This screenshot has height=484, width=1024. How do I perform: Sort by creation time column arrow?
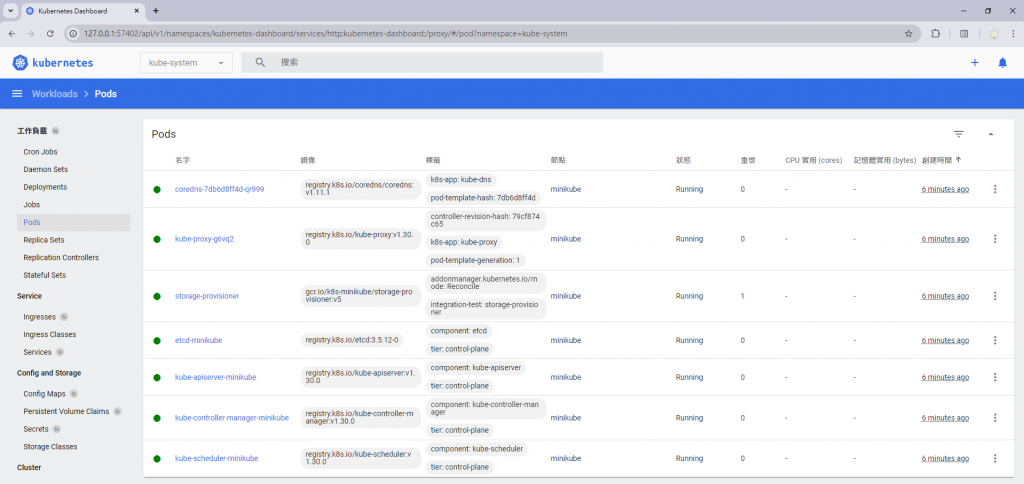(x=958, y=160)
